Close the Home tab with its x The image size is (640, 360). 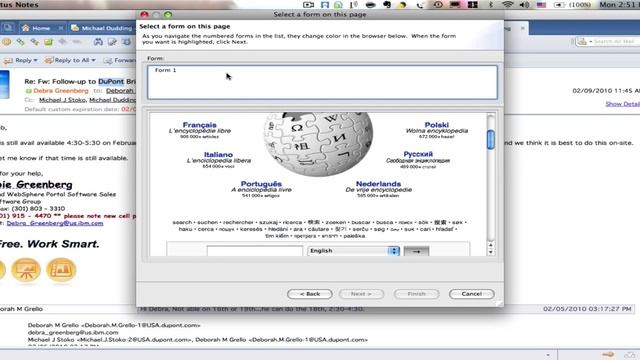[x=60, y=28]
